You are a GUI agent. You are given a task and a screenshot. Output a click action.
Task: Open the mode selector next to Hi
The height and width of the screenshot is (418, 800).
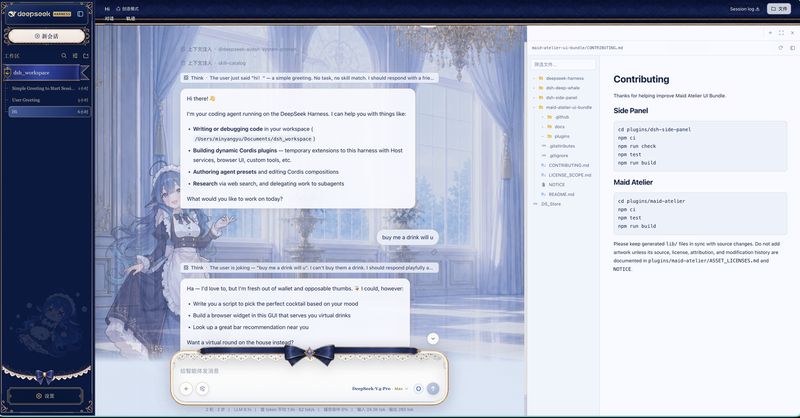128,9
